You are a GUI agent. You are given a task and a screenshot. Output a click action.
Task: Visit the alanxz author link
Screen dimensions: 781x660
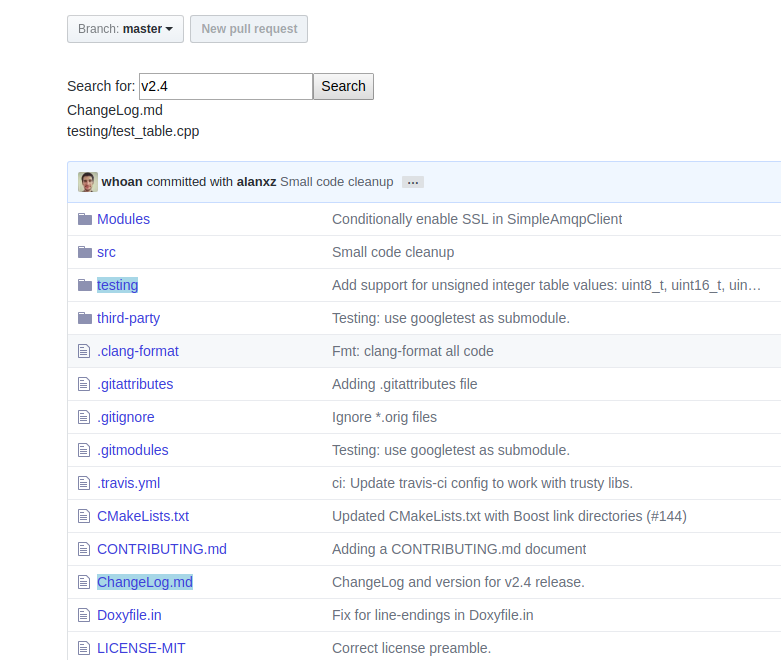point(256,182)
